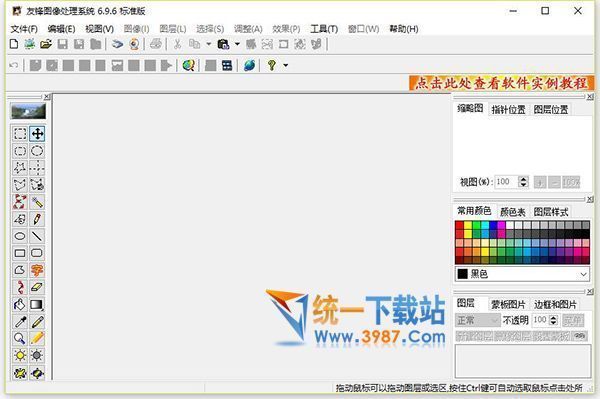Select the Magic Wand tool

point(37,202)
